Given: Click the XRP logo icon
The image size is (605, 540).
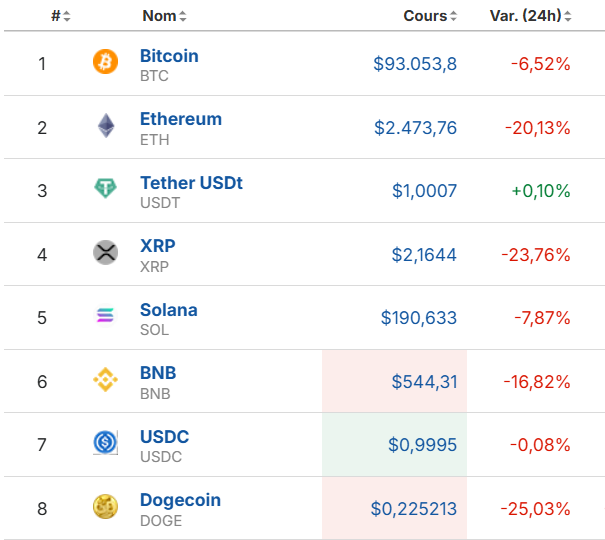Looking at the screenshot, I should pyautogui.click(x=105, y=253).
